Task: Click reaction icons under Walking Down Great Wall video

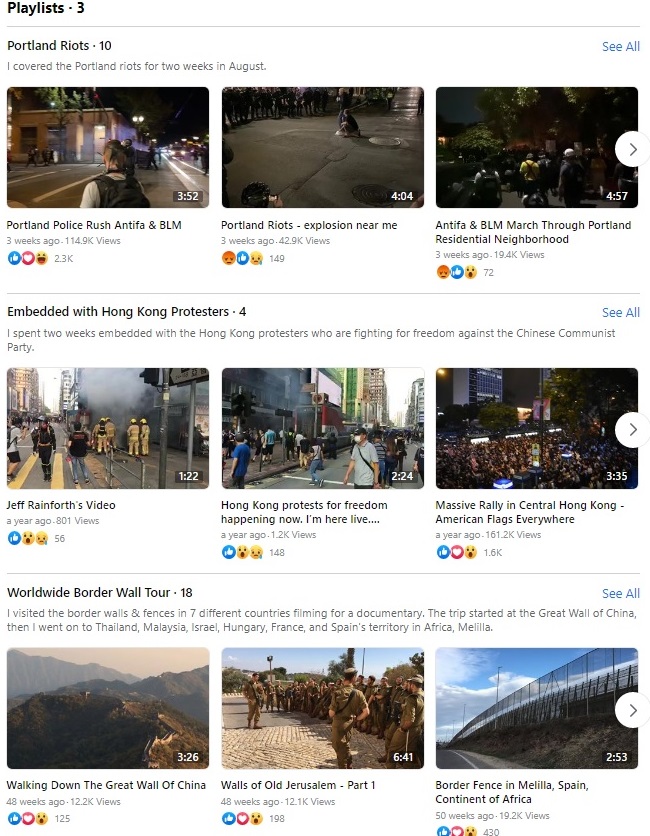Action: [28, 818]
